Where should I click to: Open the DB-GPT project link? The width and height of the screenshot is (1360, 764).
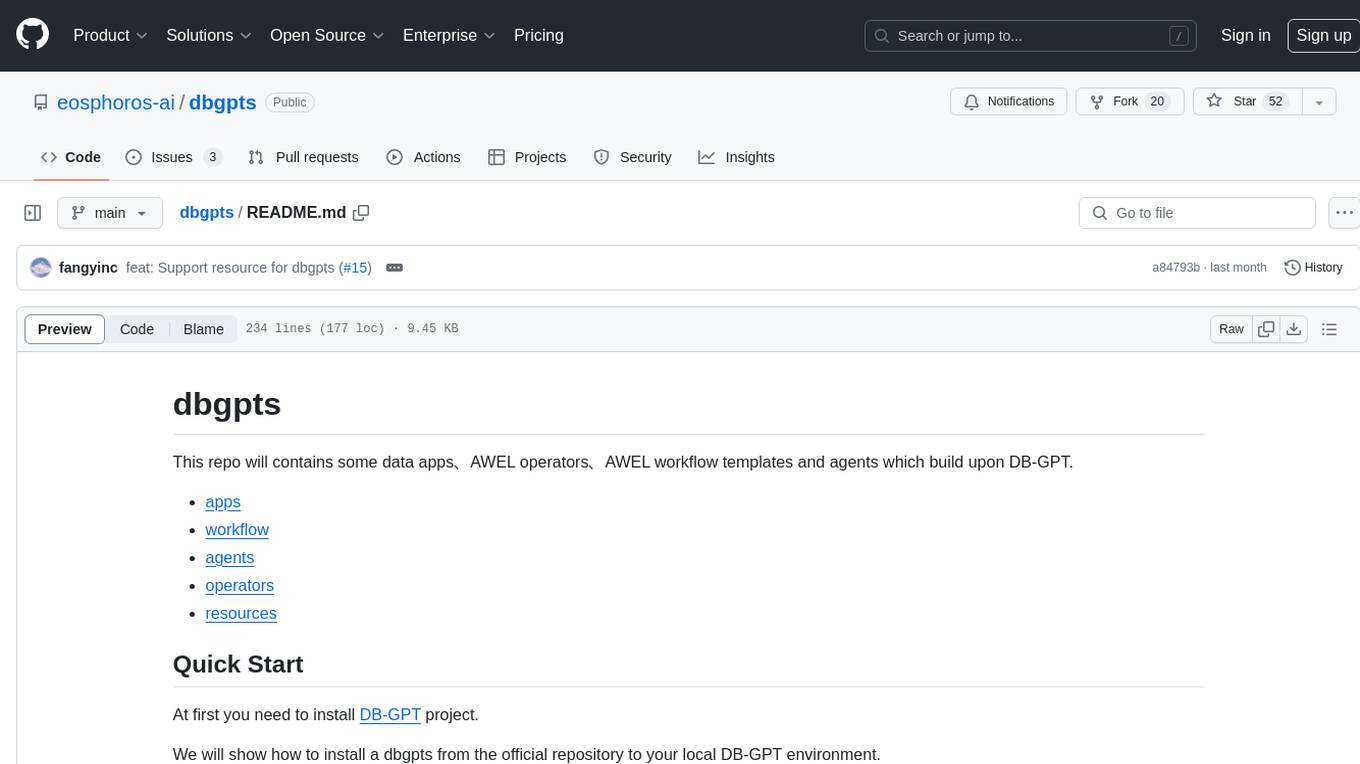point(390,714)
